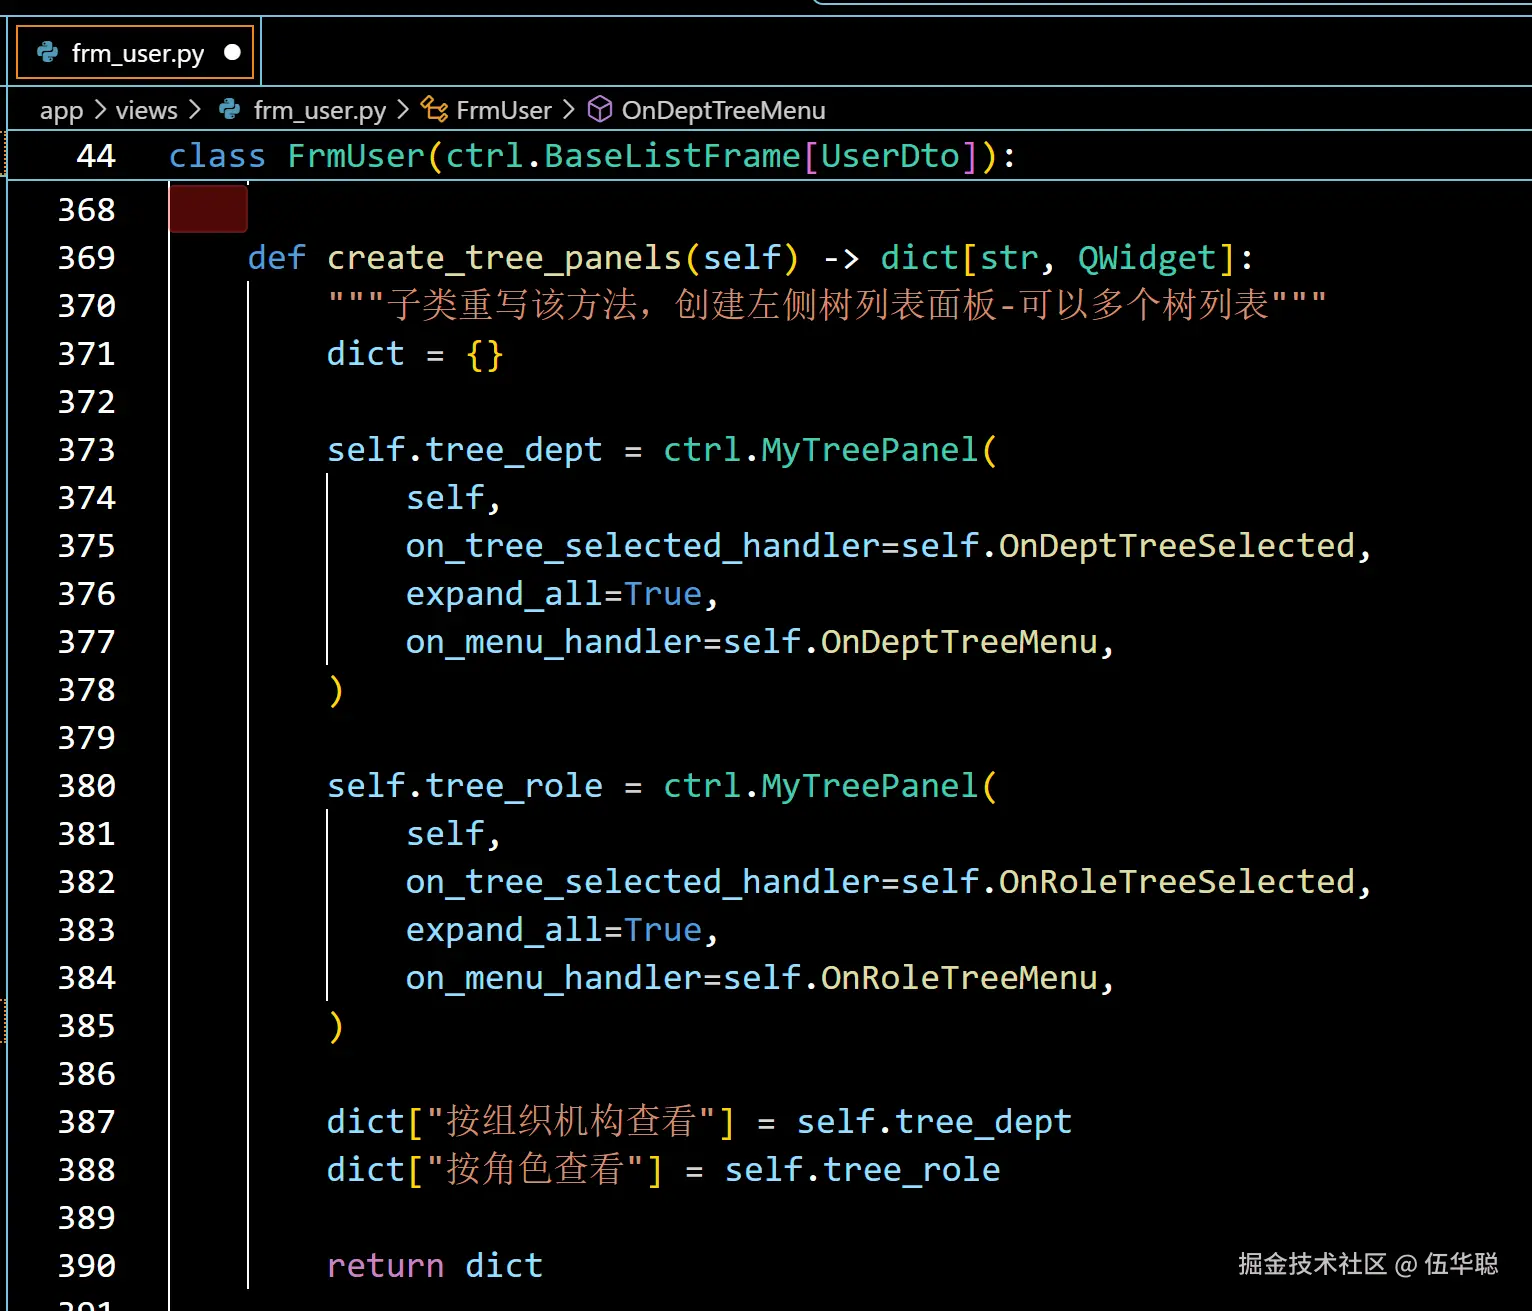Viewport: 1532px width, 1311px height.
Task: Click line number 369 in the gutter
Action: point(86,258)
